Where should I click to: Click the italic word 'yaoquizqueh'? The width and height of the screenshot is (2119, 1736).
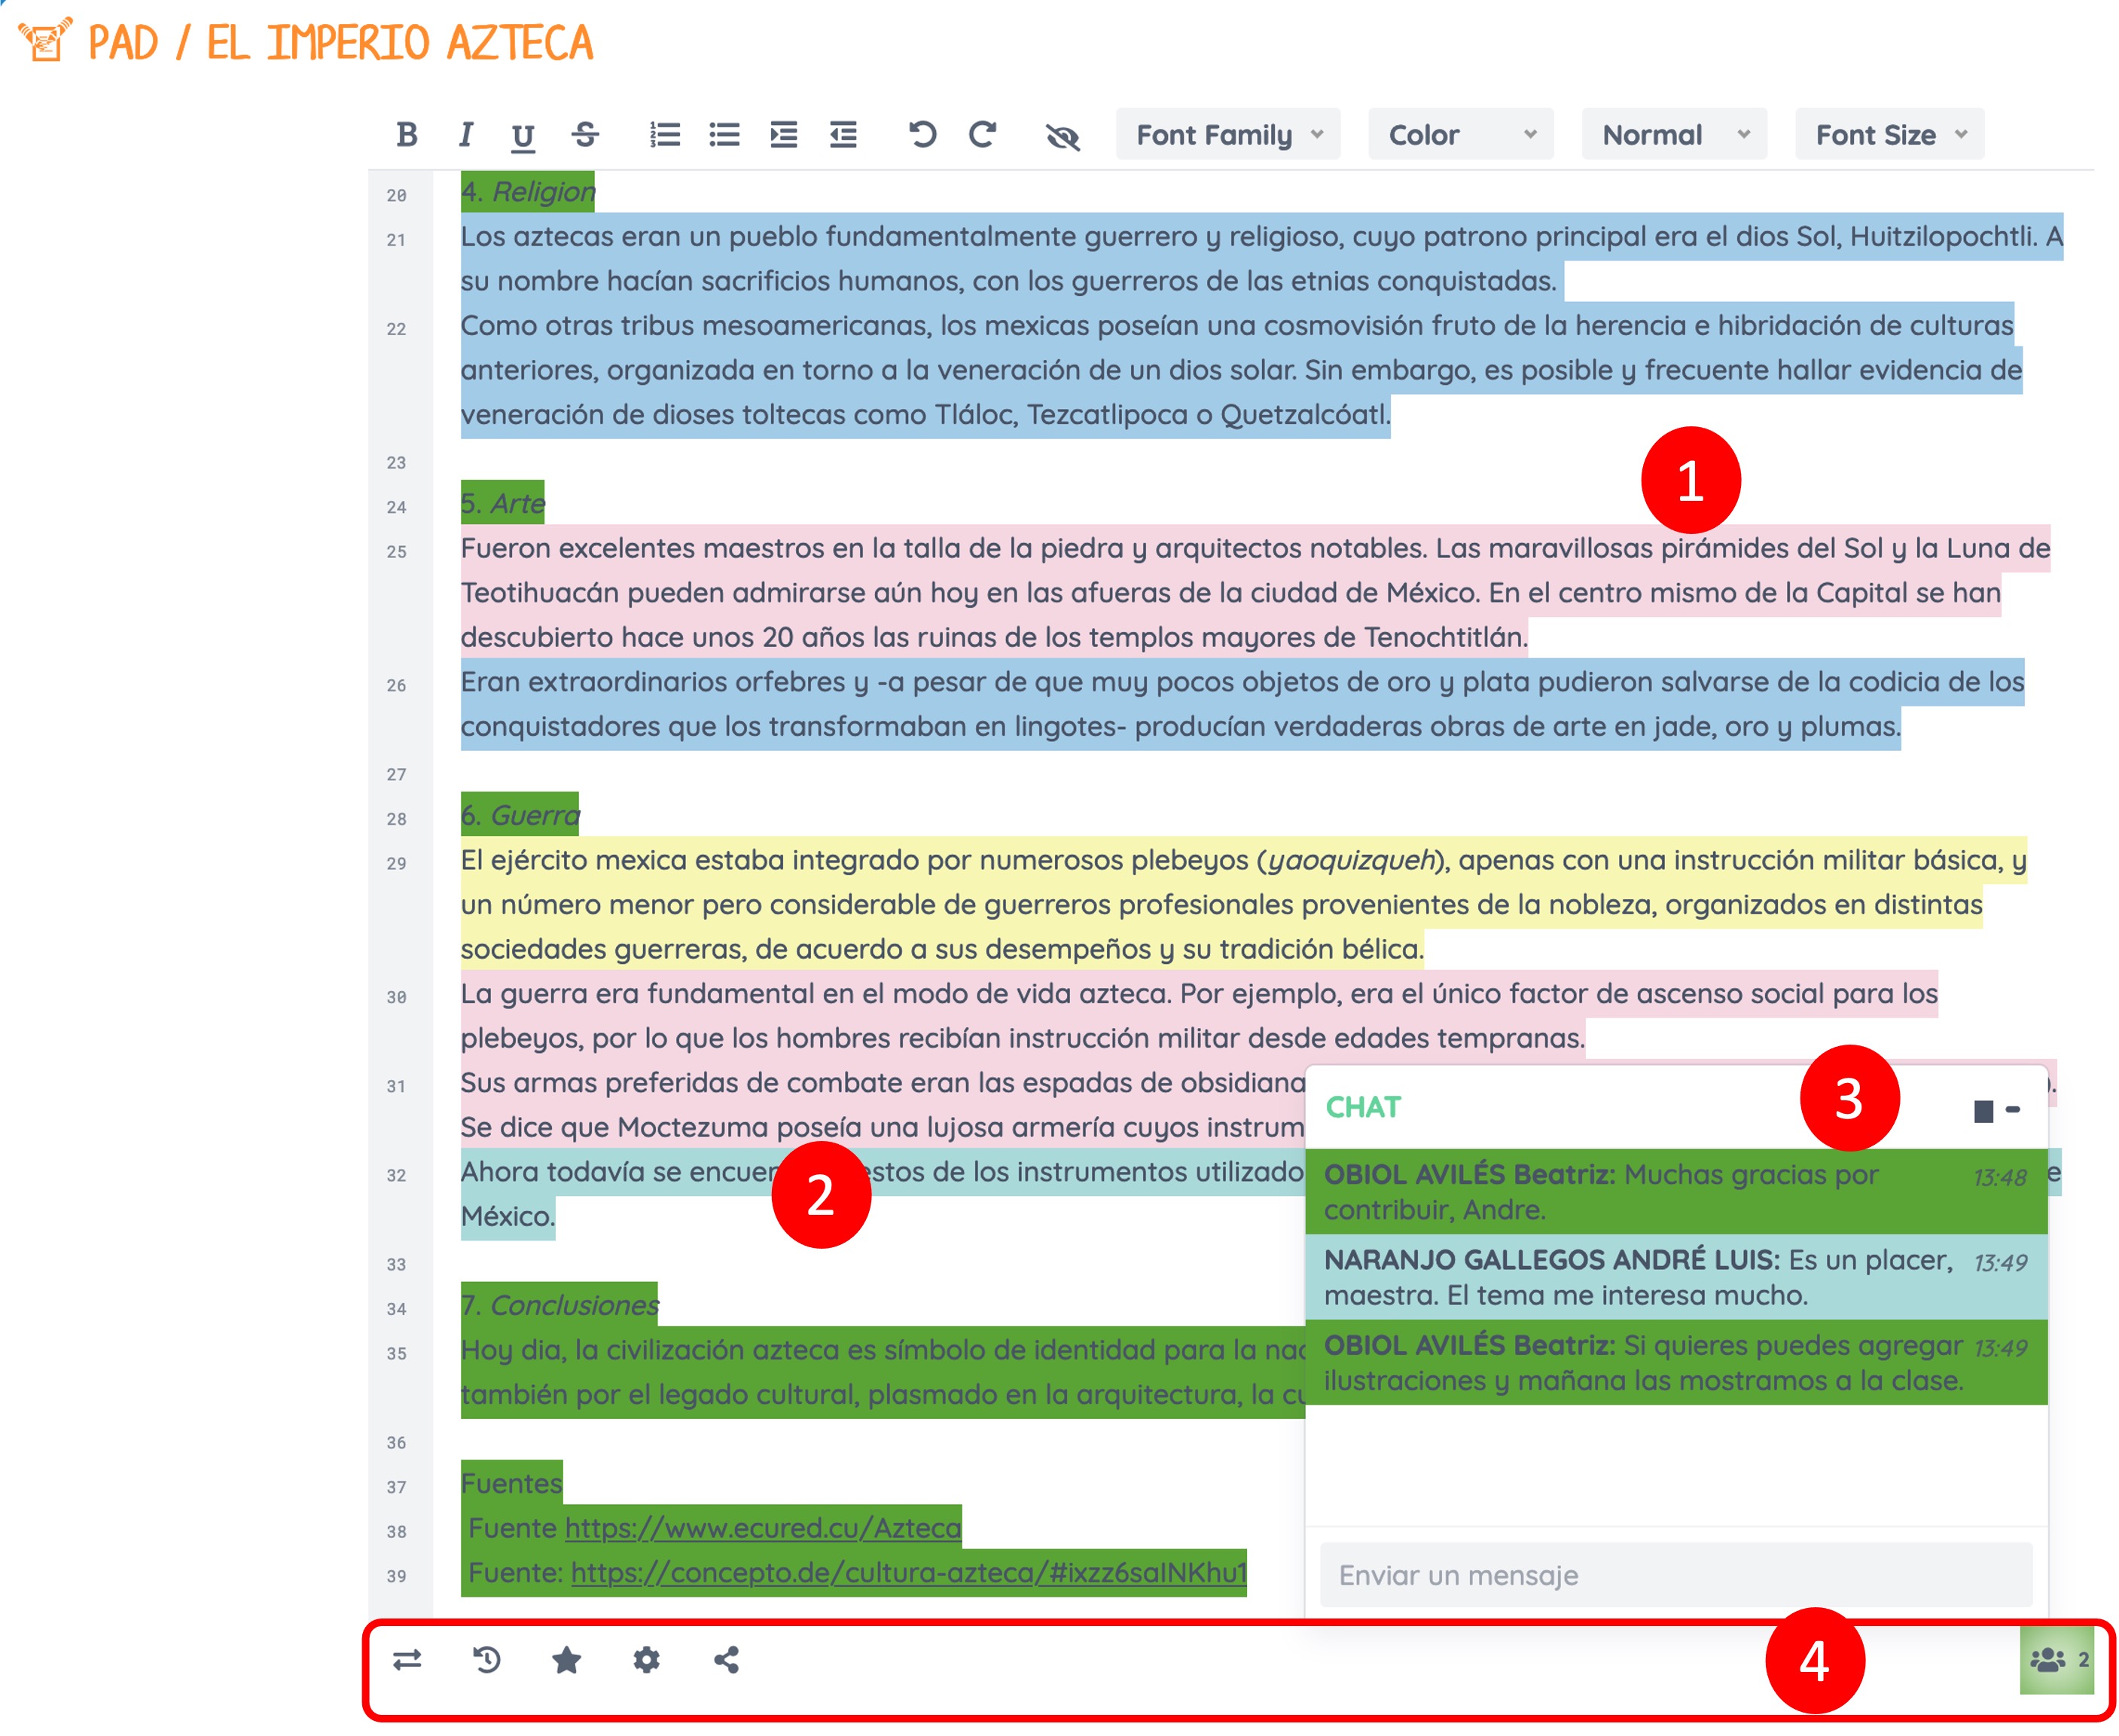pyautogui.click(x=1352, y=860)
